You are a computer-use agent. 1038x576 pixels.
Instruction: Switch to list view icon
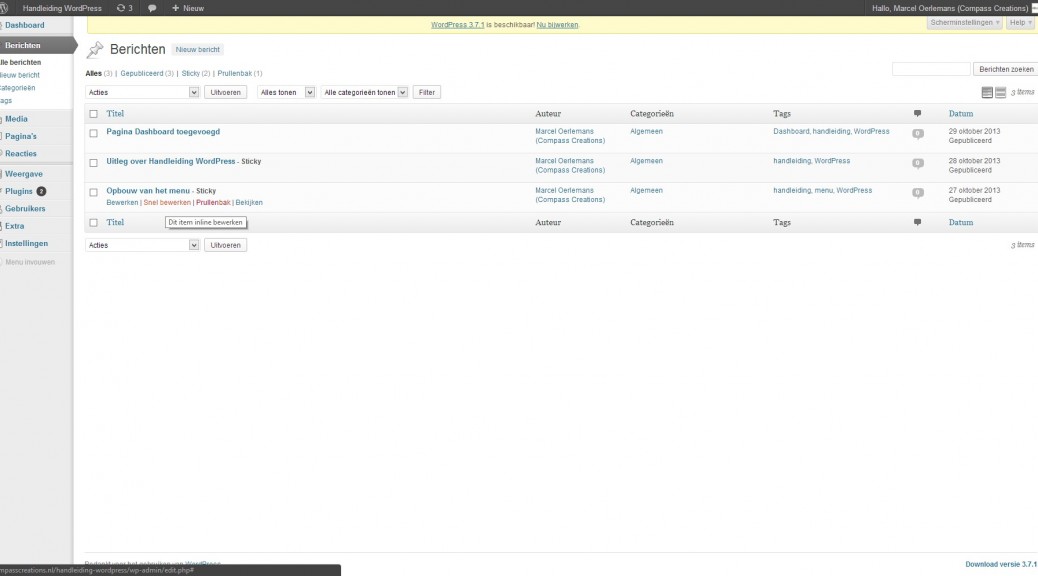click(x=987, y=93)
